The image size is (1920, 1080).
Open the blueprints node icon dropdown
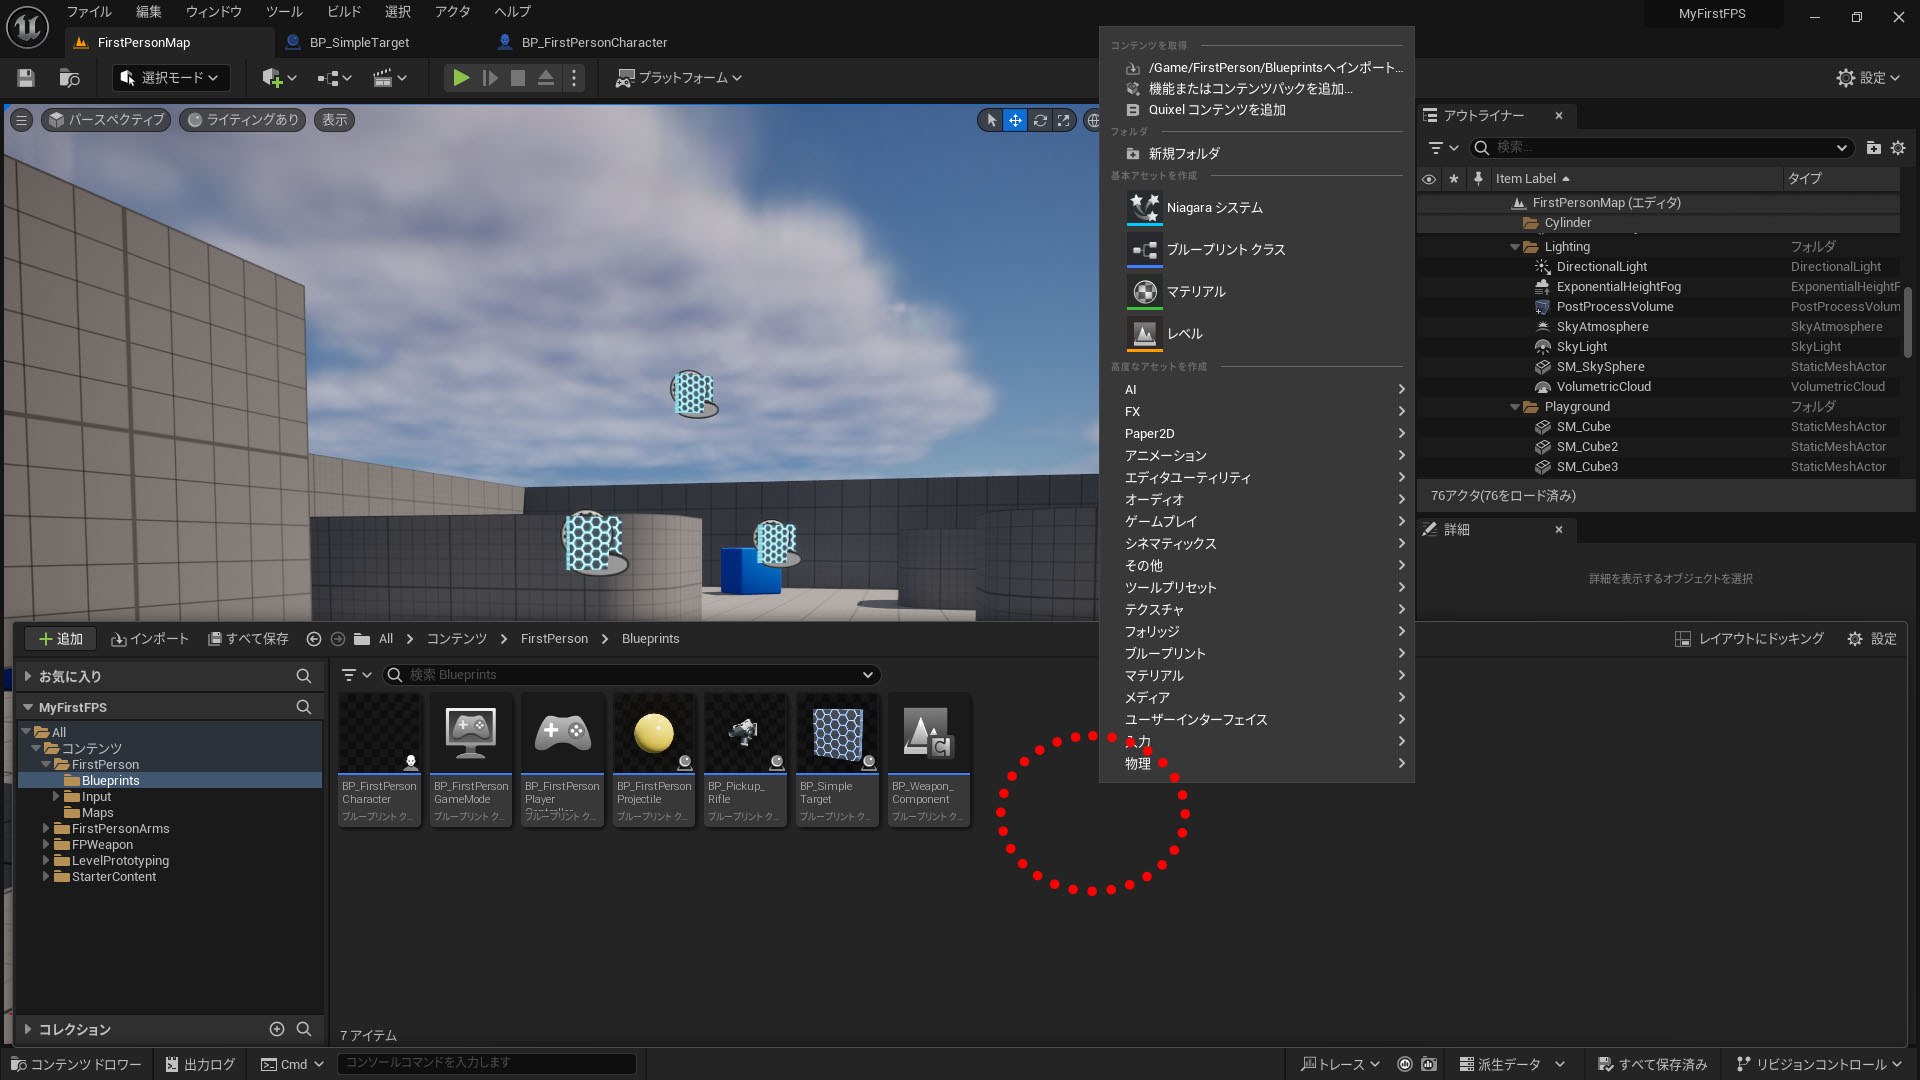[x=334, y=78]
